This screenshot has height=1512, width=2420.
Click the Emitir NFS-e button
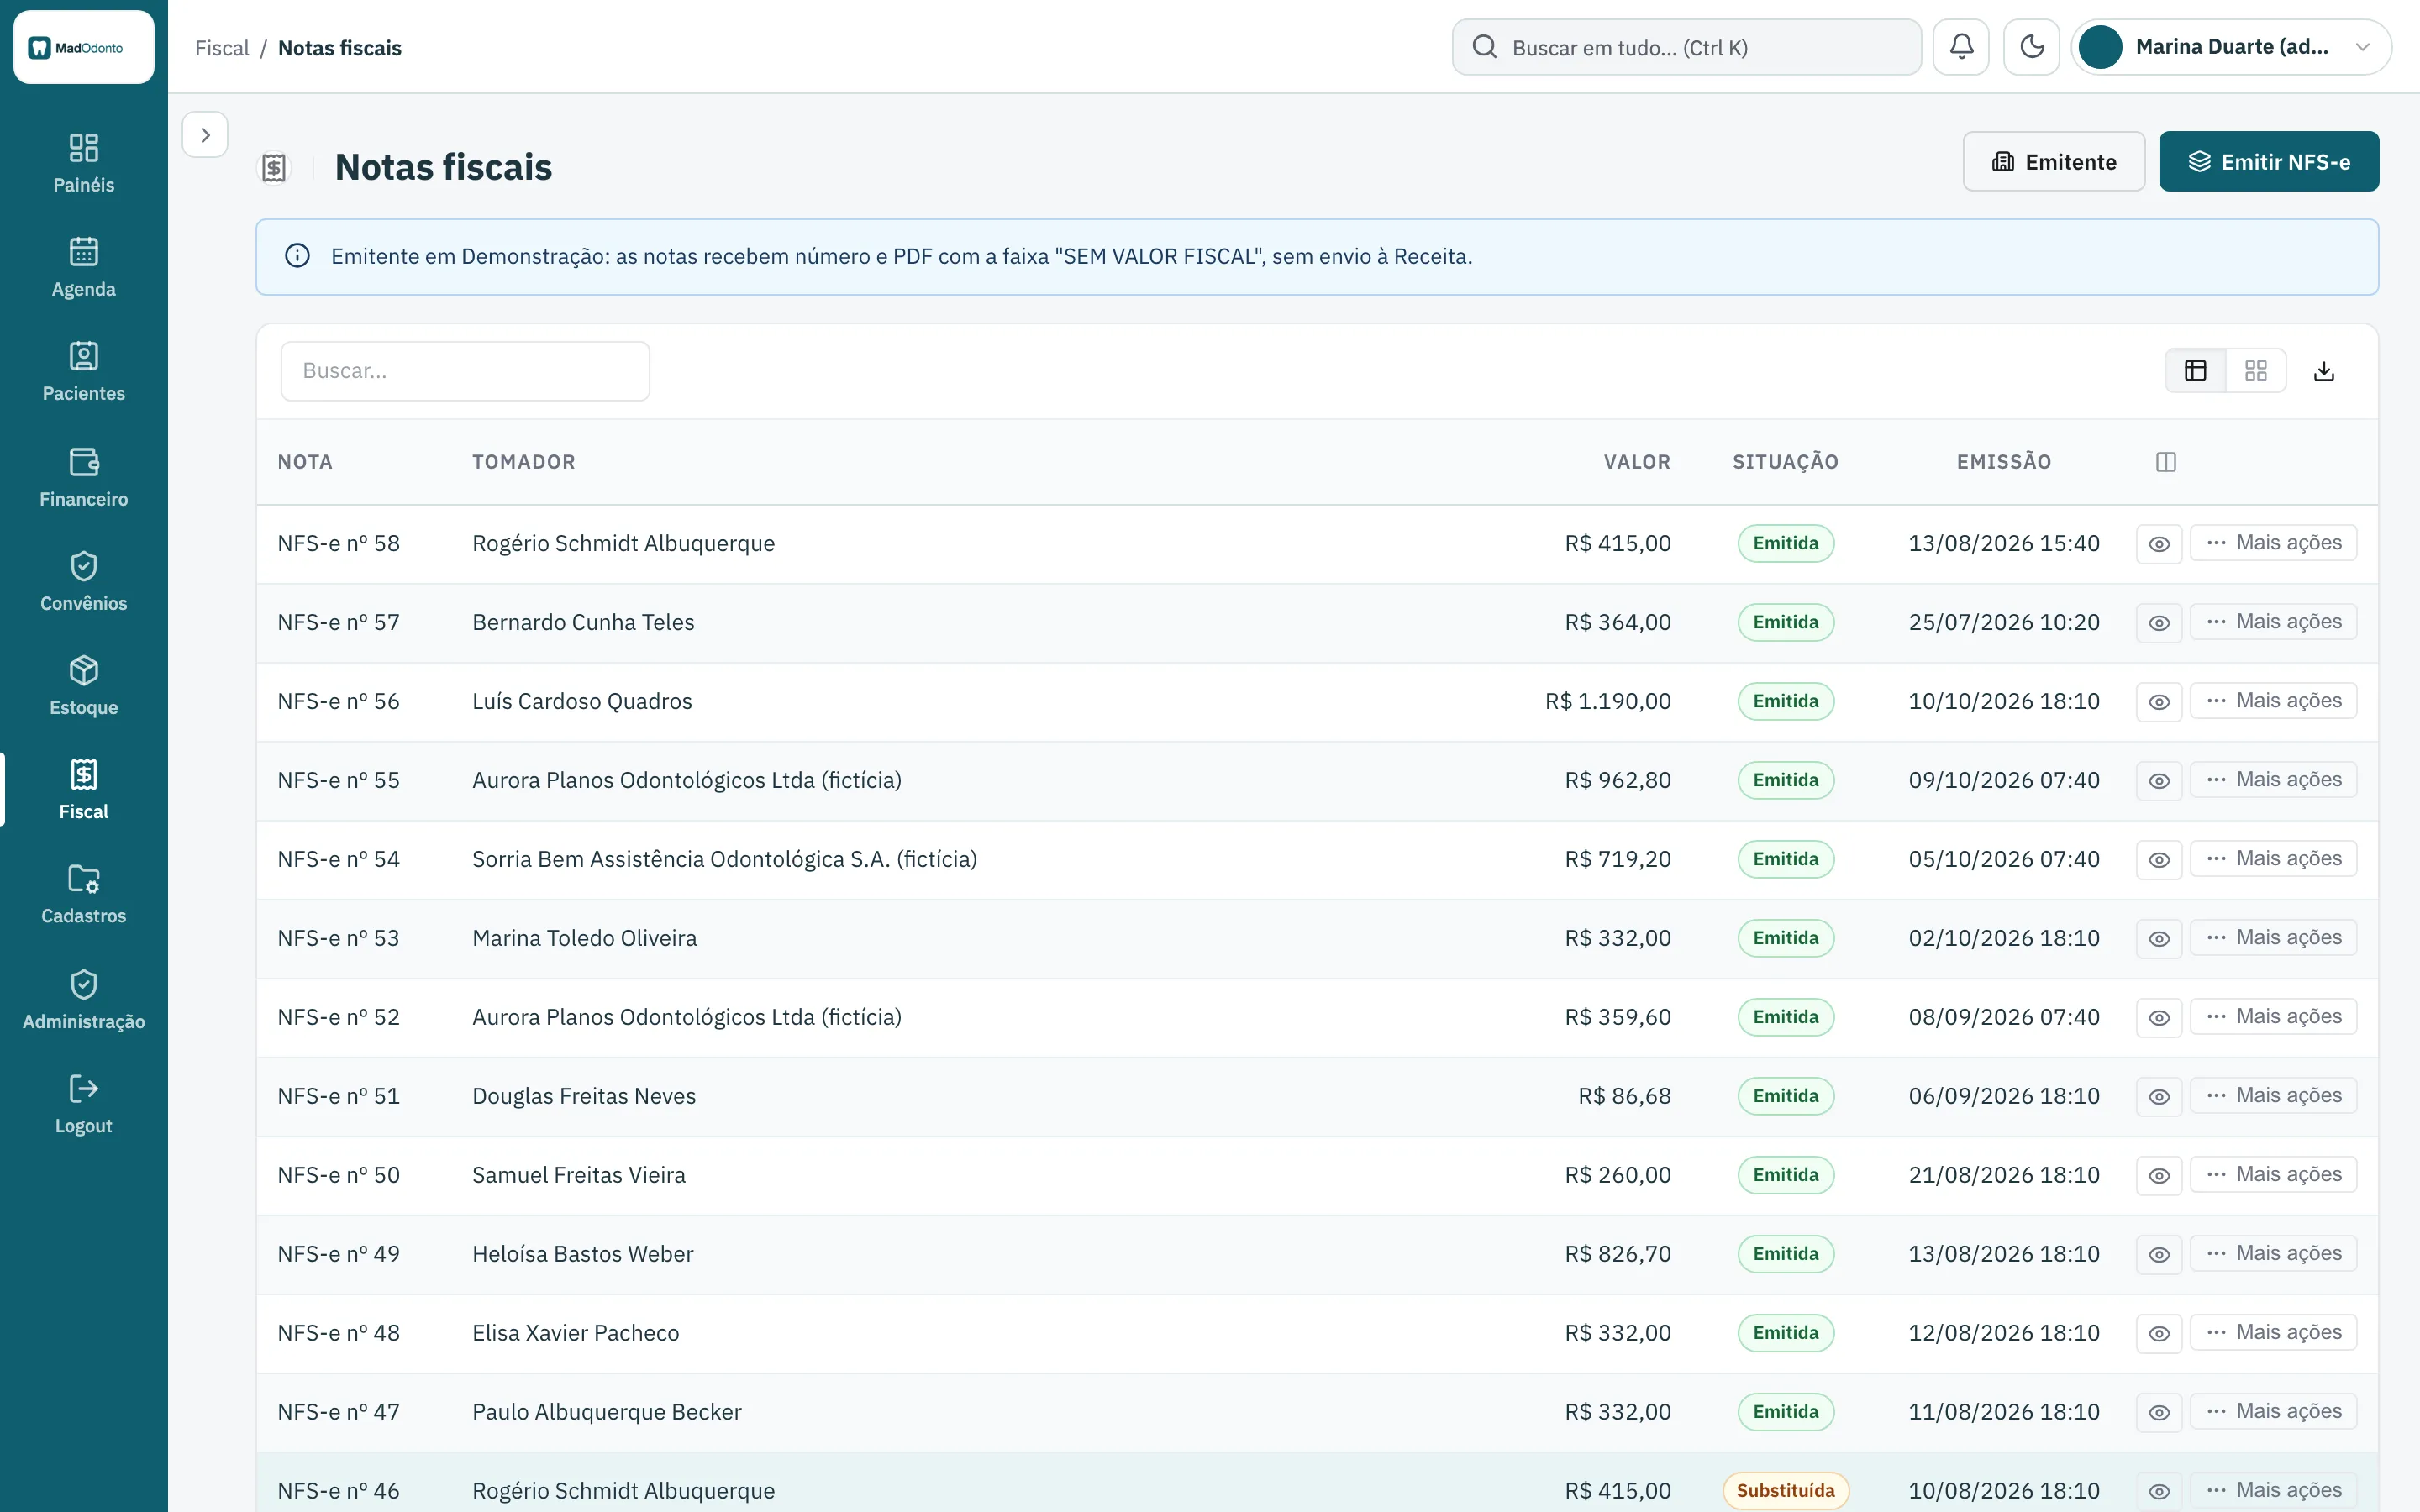(2269, 162)
